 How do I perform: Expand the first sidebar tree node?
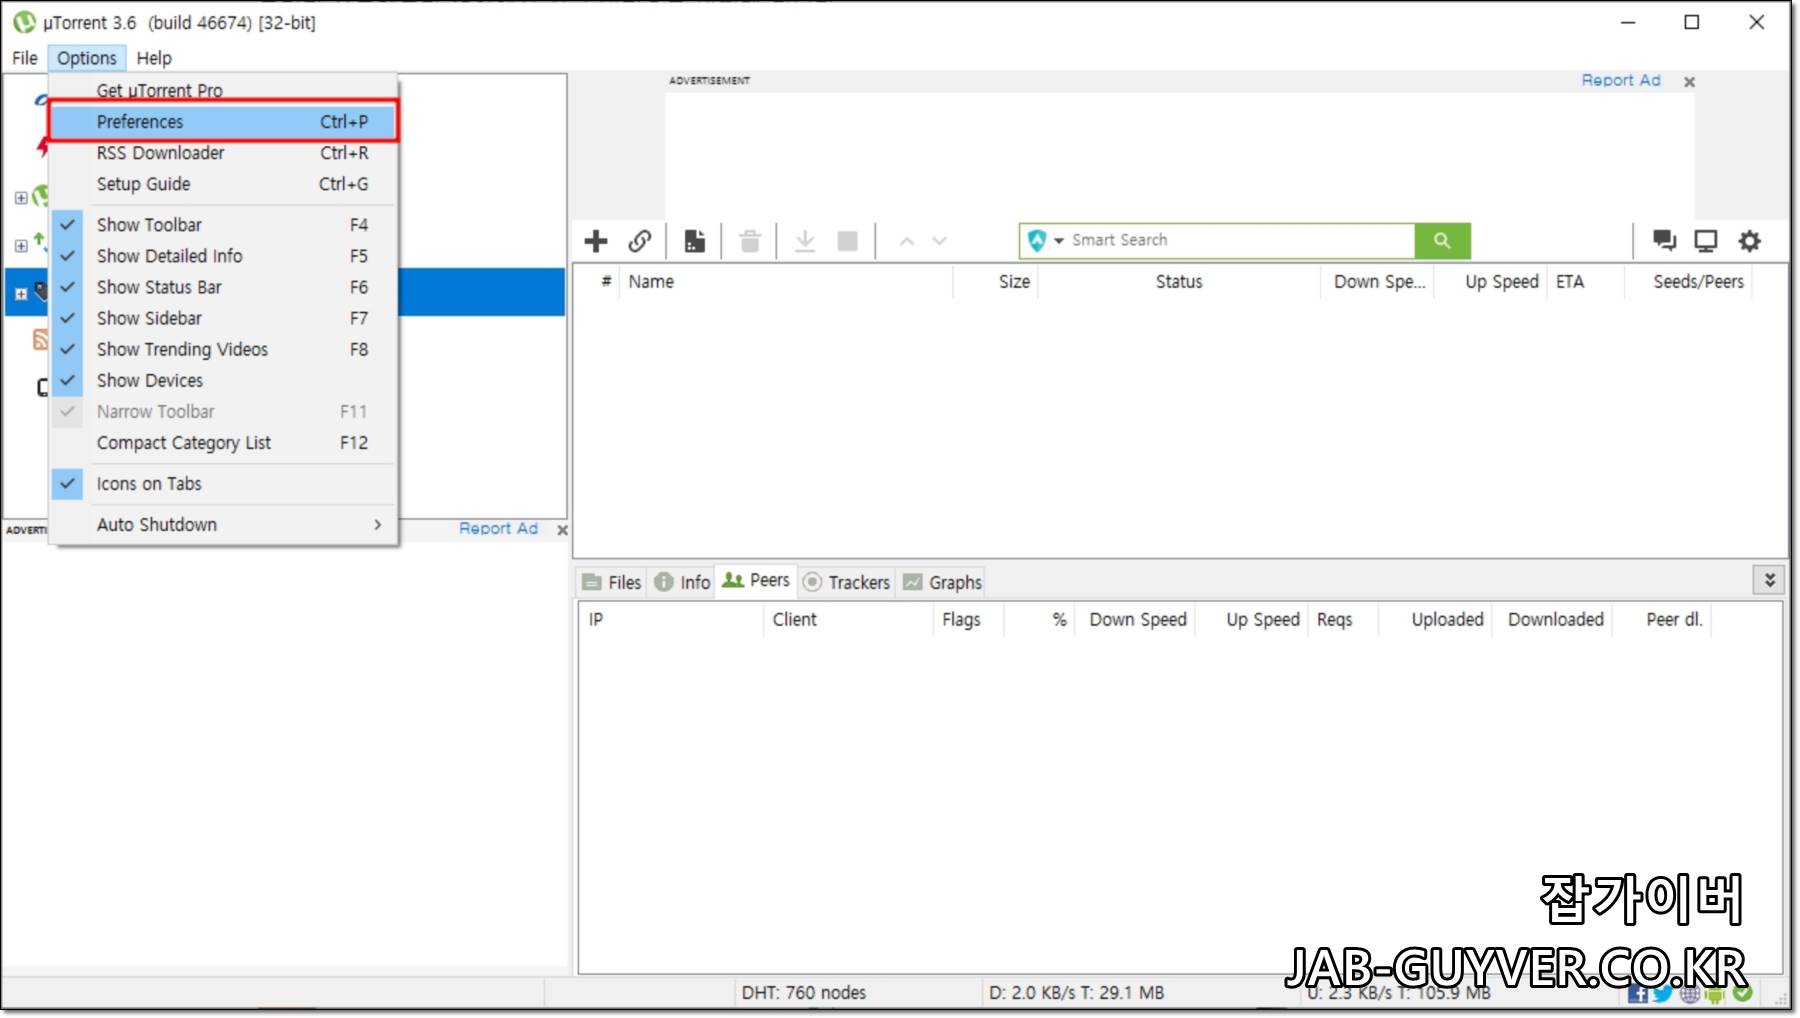pyautogui.click(x=21, y=198)
